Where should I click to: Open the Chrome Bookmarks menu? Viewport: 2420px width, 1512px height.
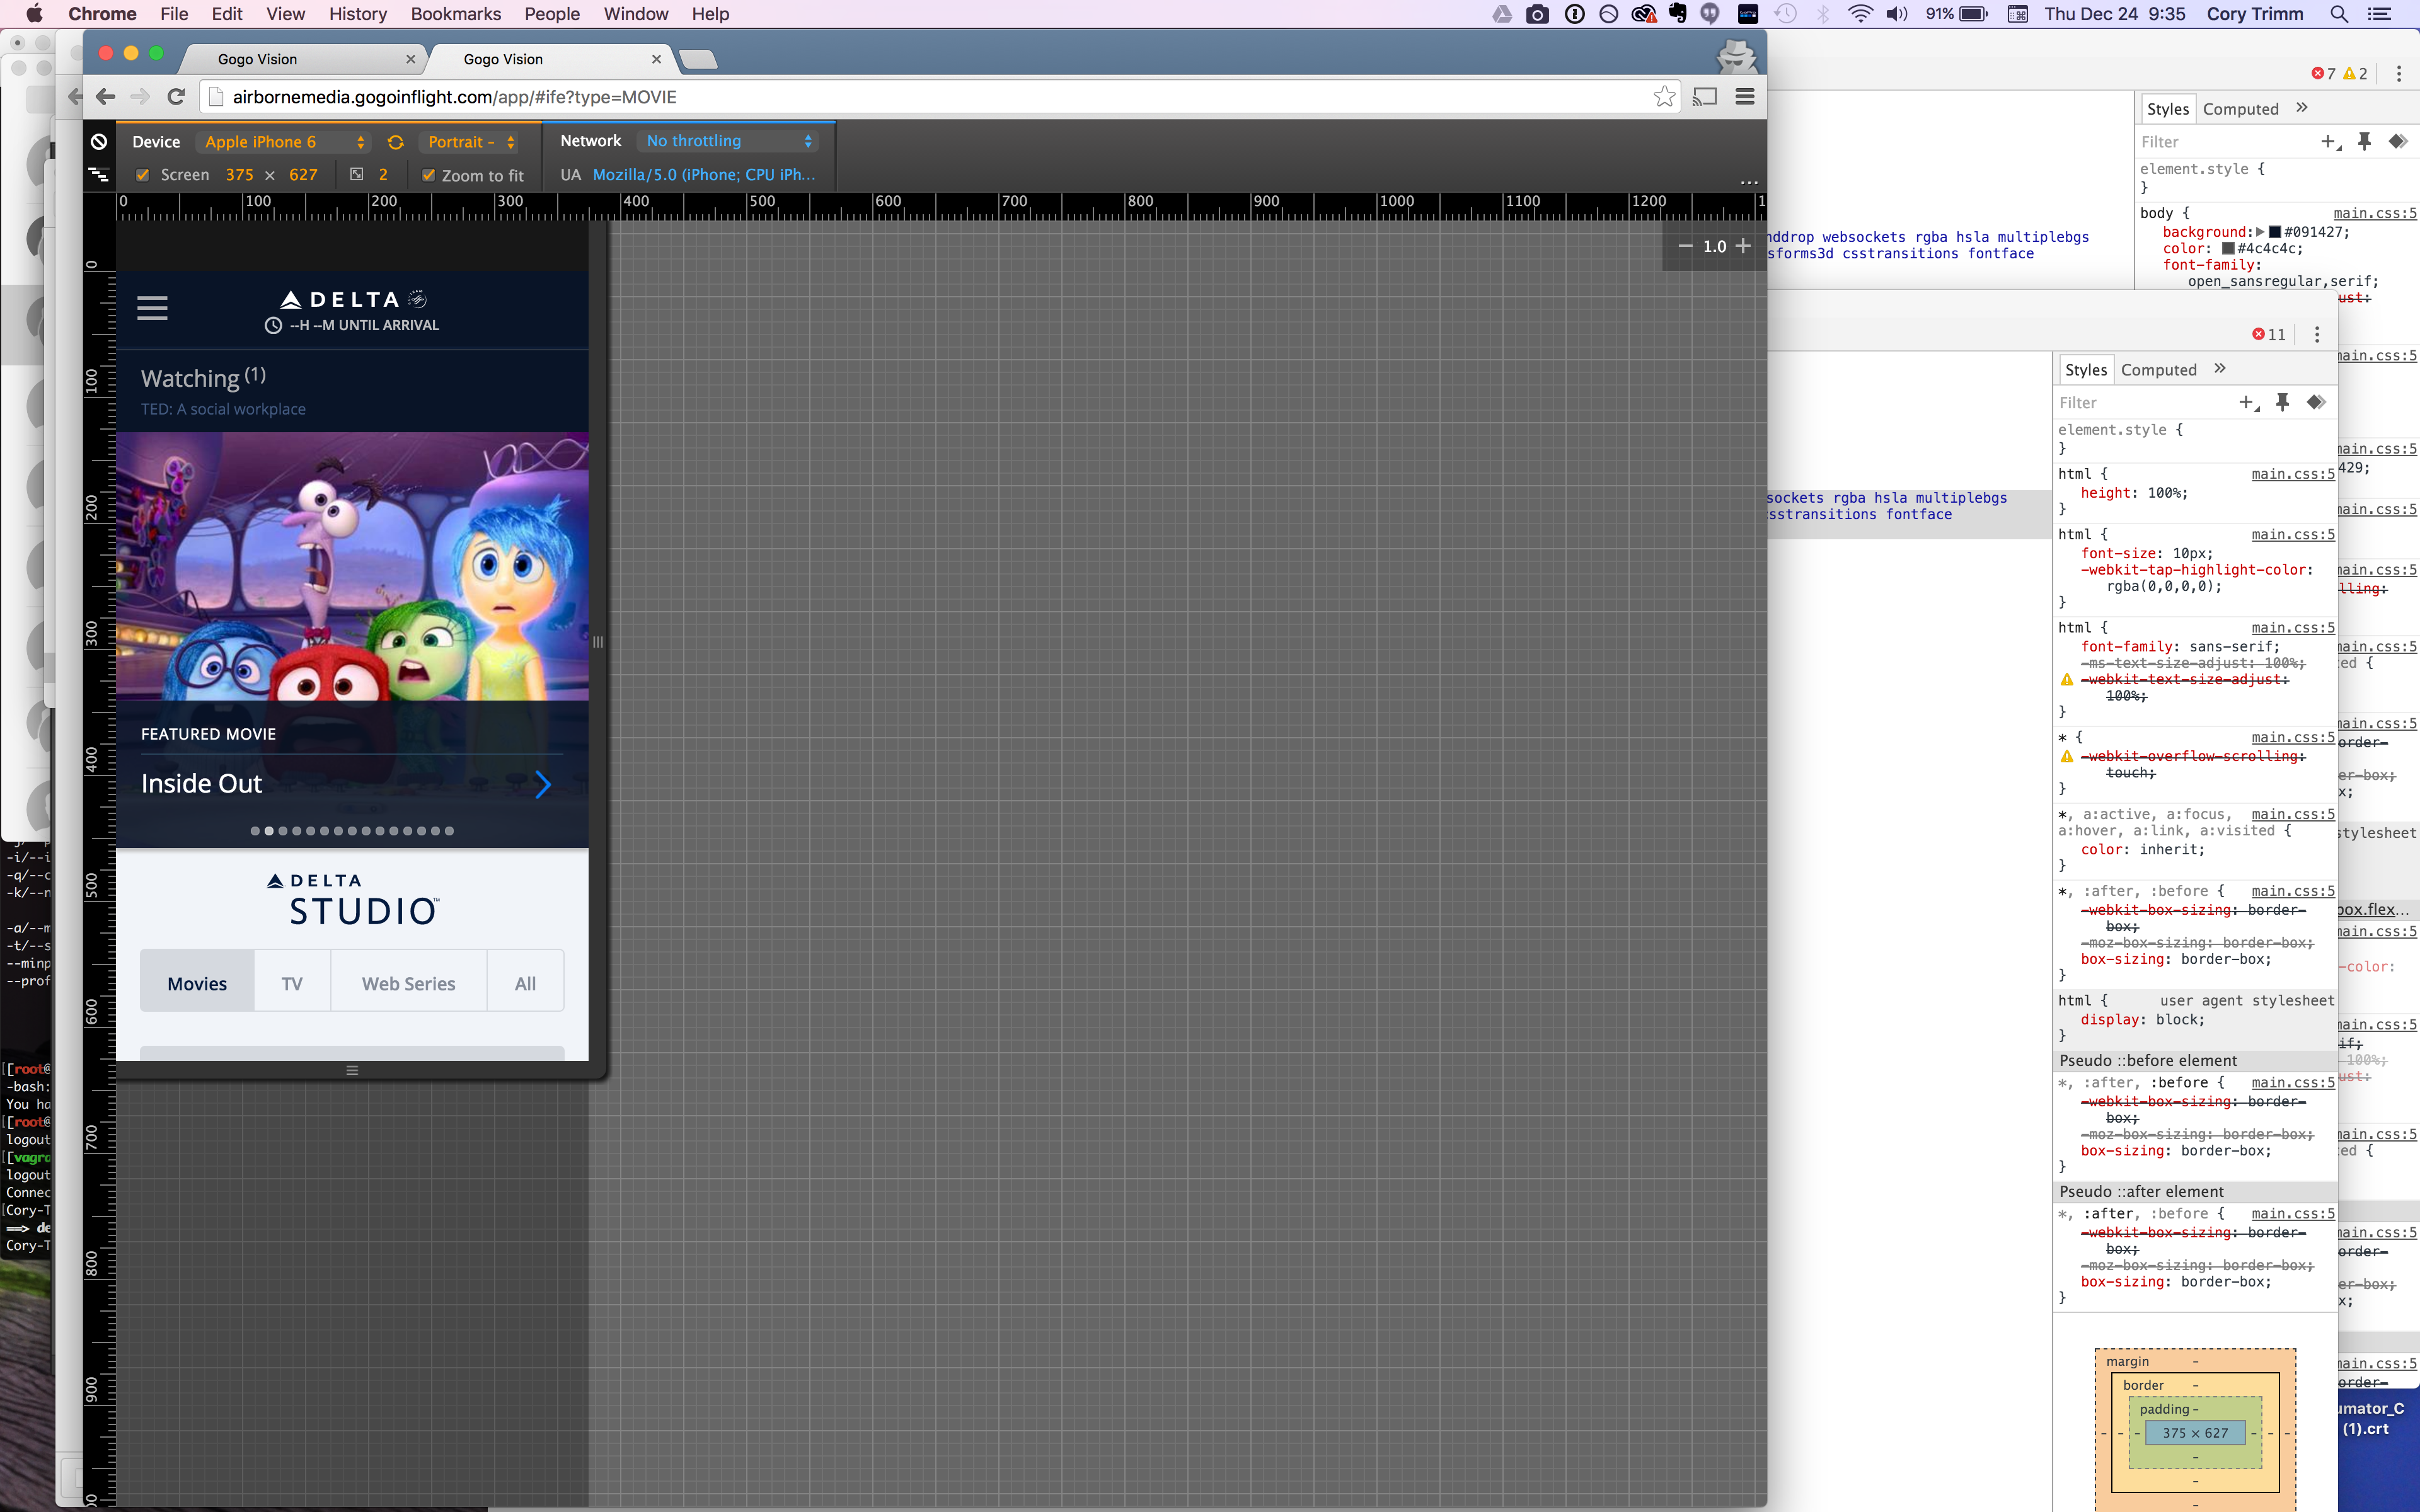(456, 14)
